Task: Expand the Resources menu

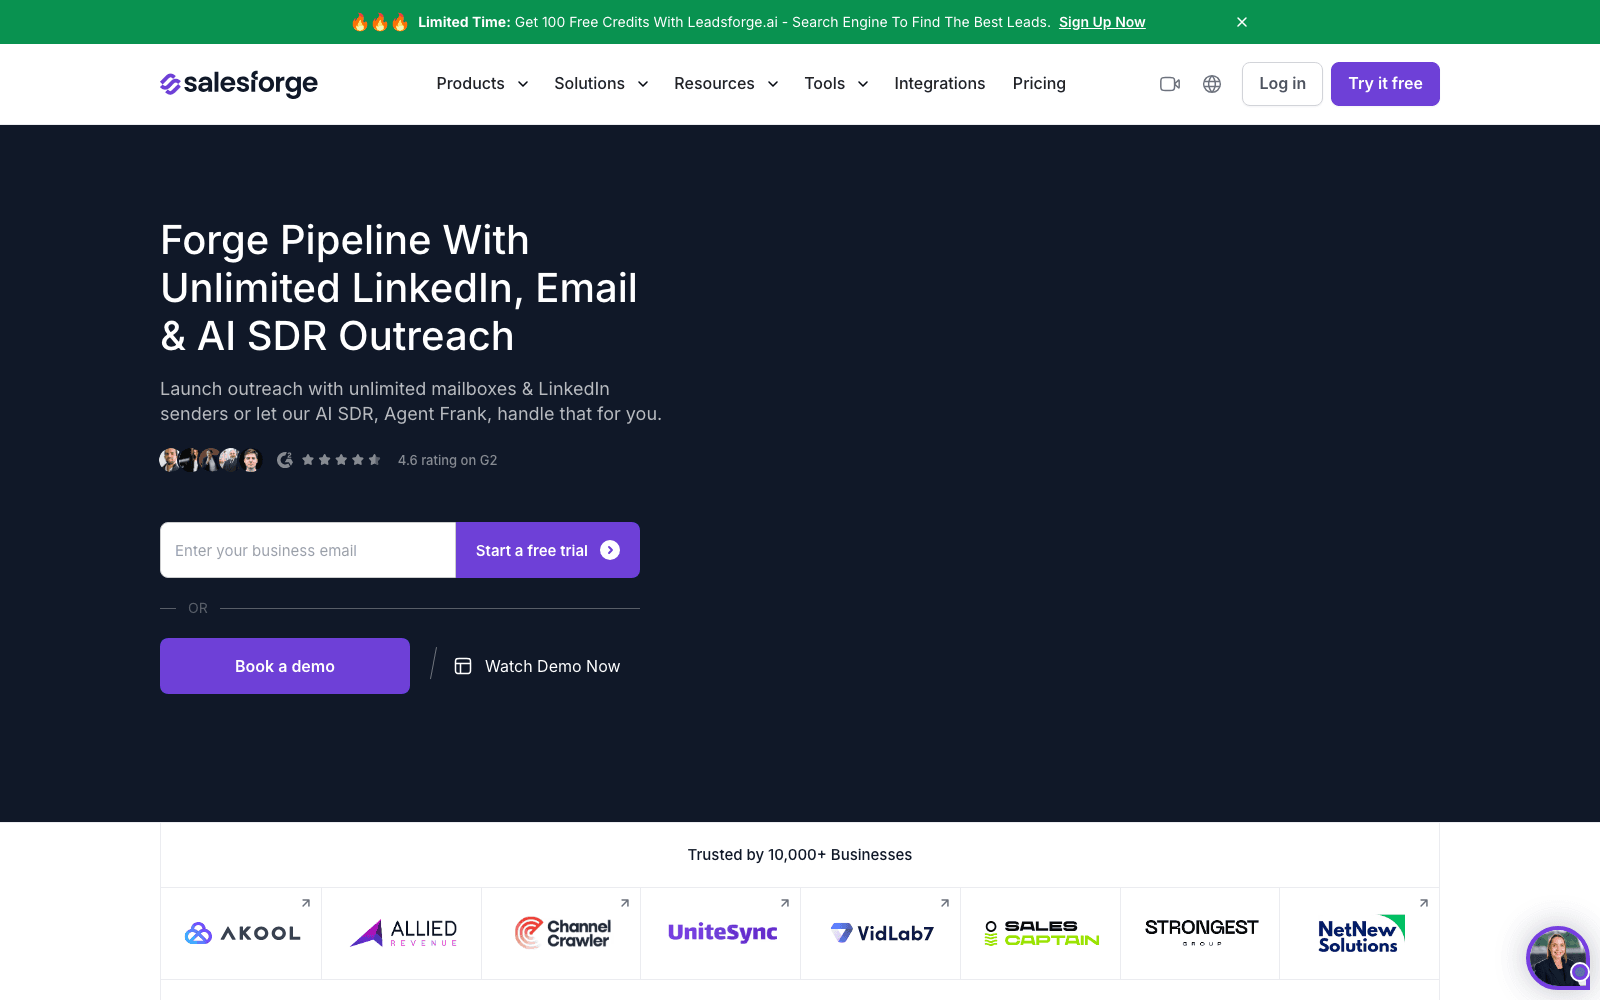Action: (x=726, y=84)
